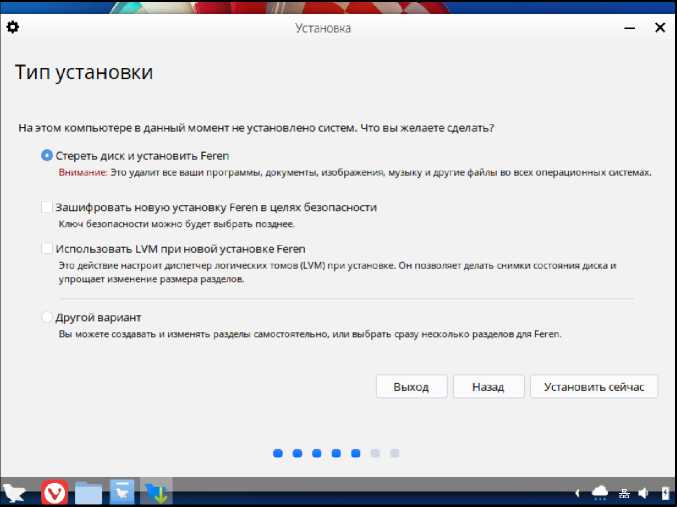Screen dimensions: 677x507
Task: Click the LVM description text about disk snapshots
Action: [337, 272]
